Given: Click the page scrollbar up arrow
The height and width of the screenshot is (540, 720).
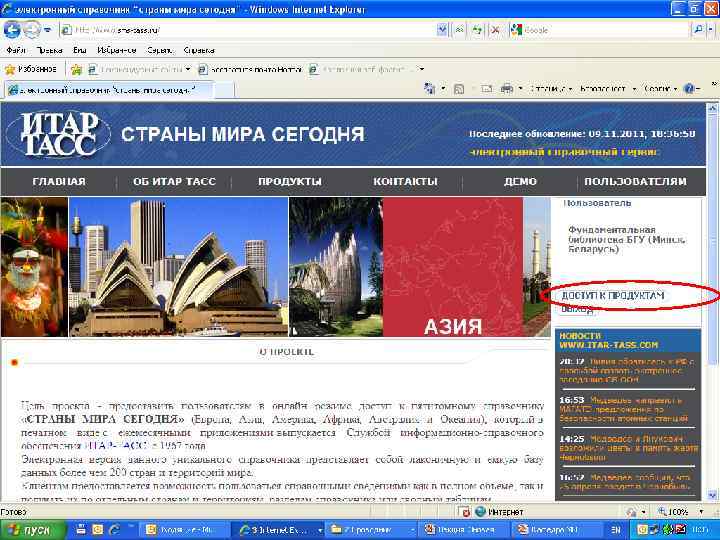Looking at the screenshot, I should click(713, 109).
